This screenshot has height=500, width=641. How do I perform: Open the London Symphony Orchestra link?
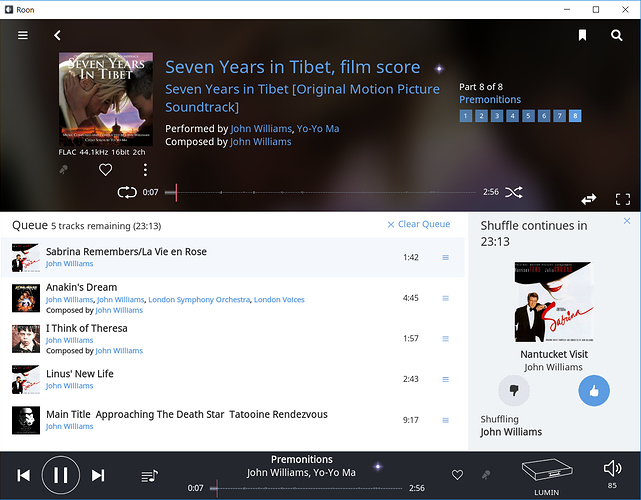click(199, 300)
